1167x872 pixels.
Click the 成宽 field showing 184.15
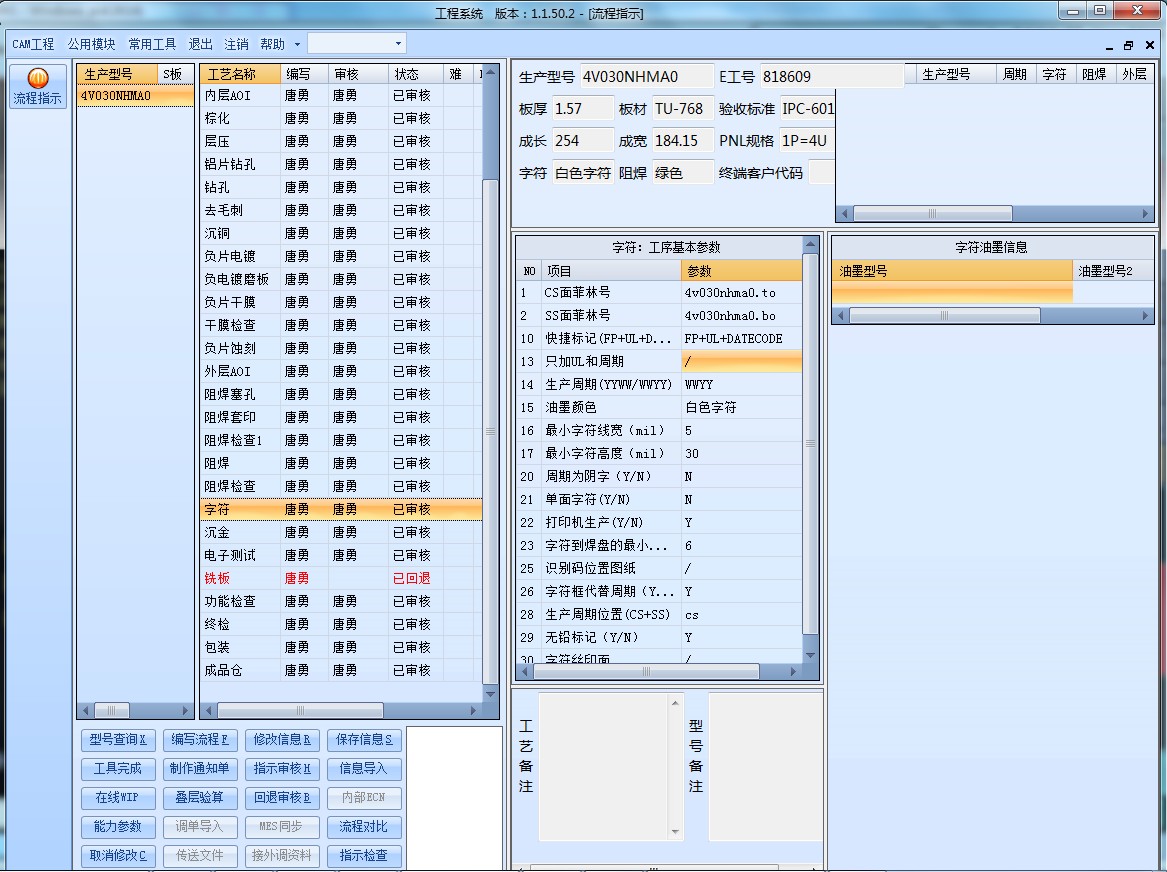point(682,141)
